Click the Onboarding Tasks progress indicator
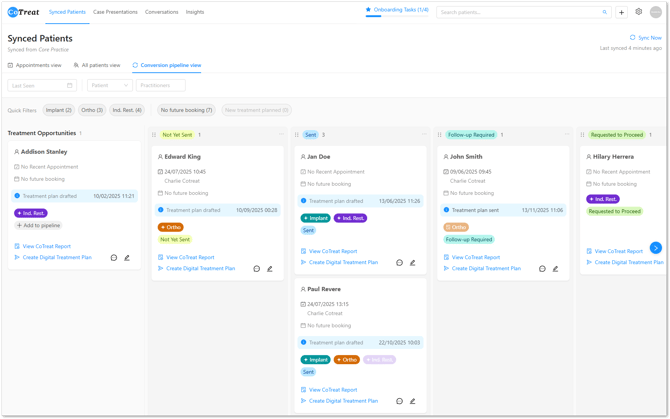This screenshot has width=670, height=419. pyautogui.click(x=397, y=10)
